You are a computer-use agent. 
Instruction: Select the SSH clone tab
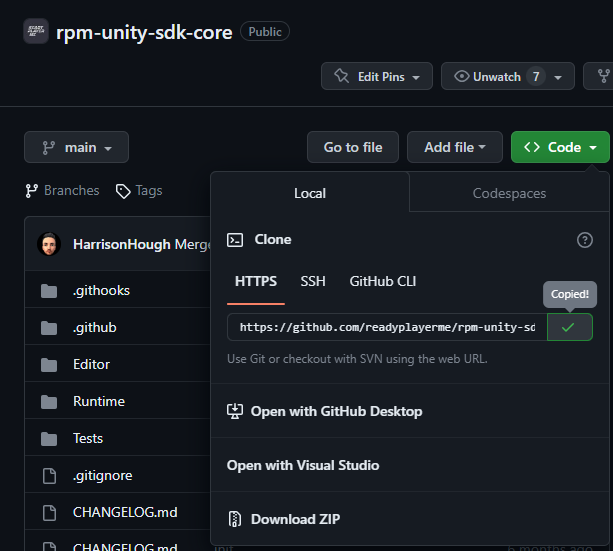click(x=313, y=282)
